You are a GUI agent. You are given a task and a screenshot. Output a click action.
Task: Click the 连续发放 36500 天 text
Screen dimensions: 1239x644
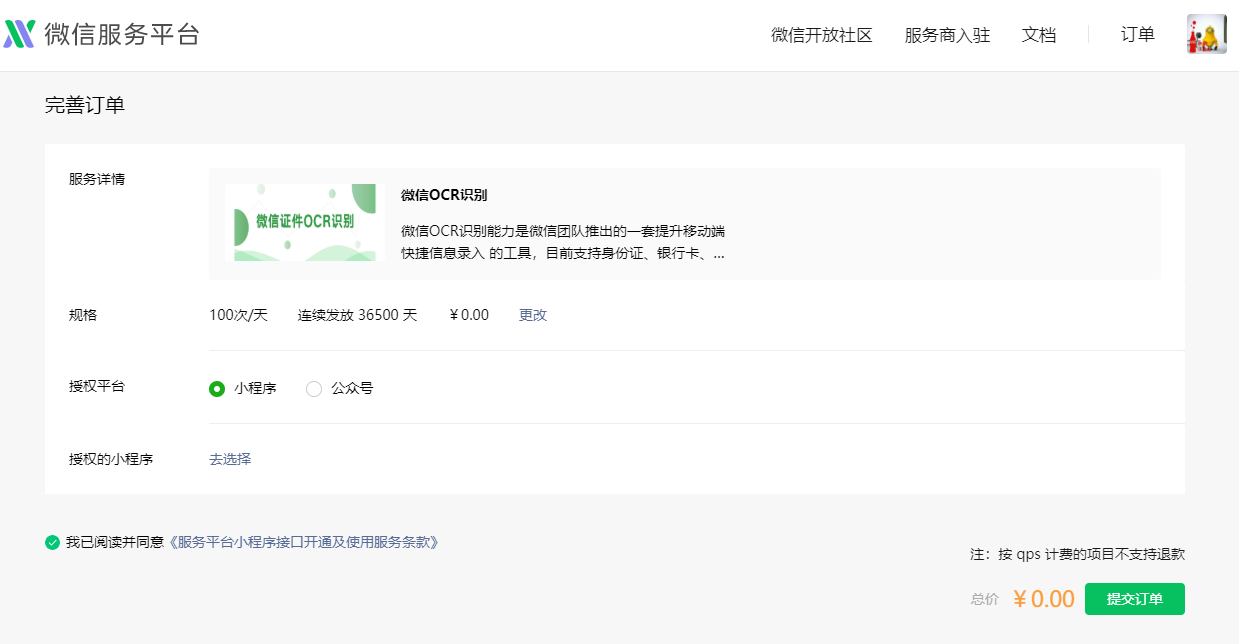357,315
